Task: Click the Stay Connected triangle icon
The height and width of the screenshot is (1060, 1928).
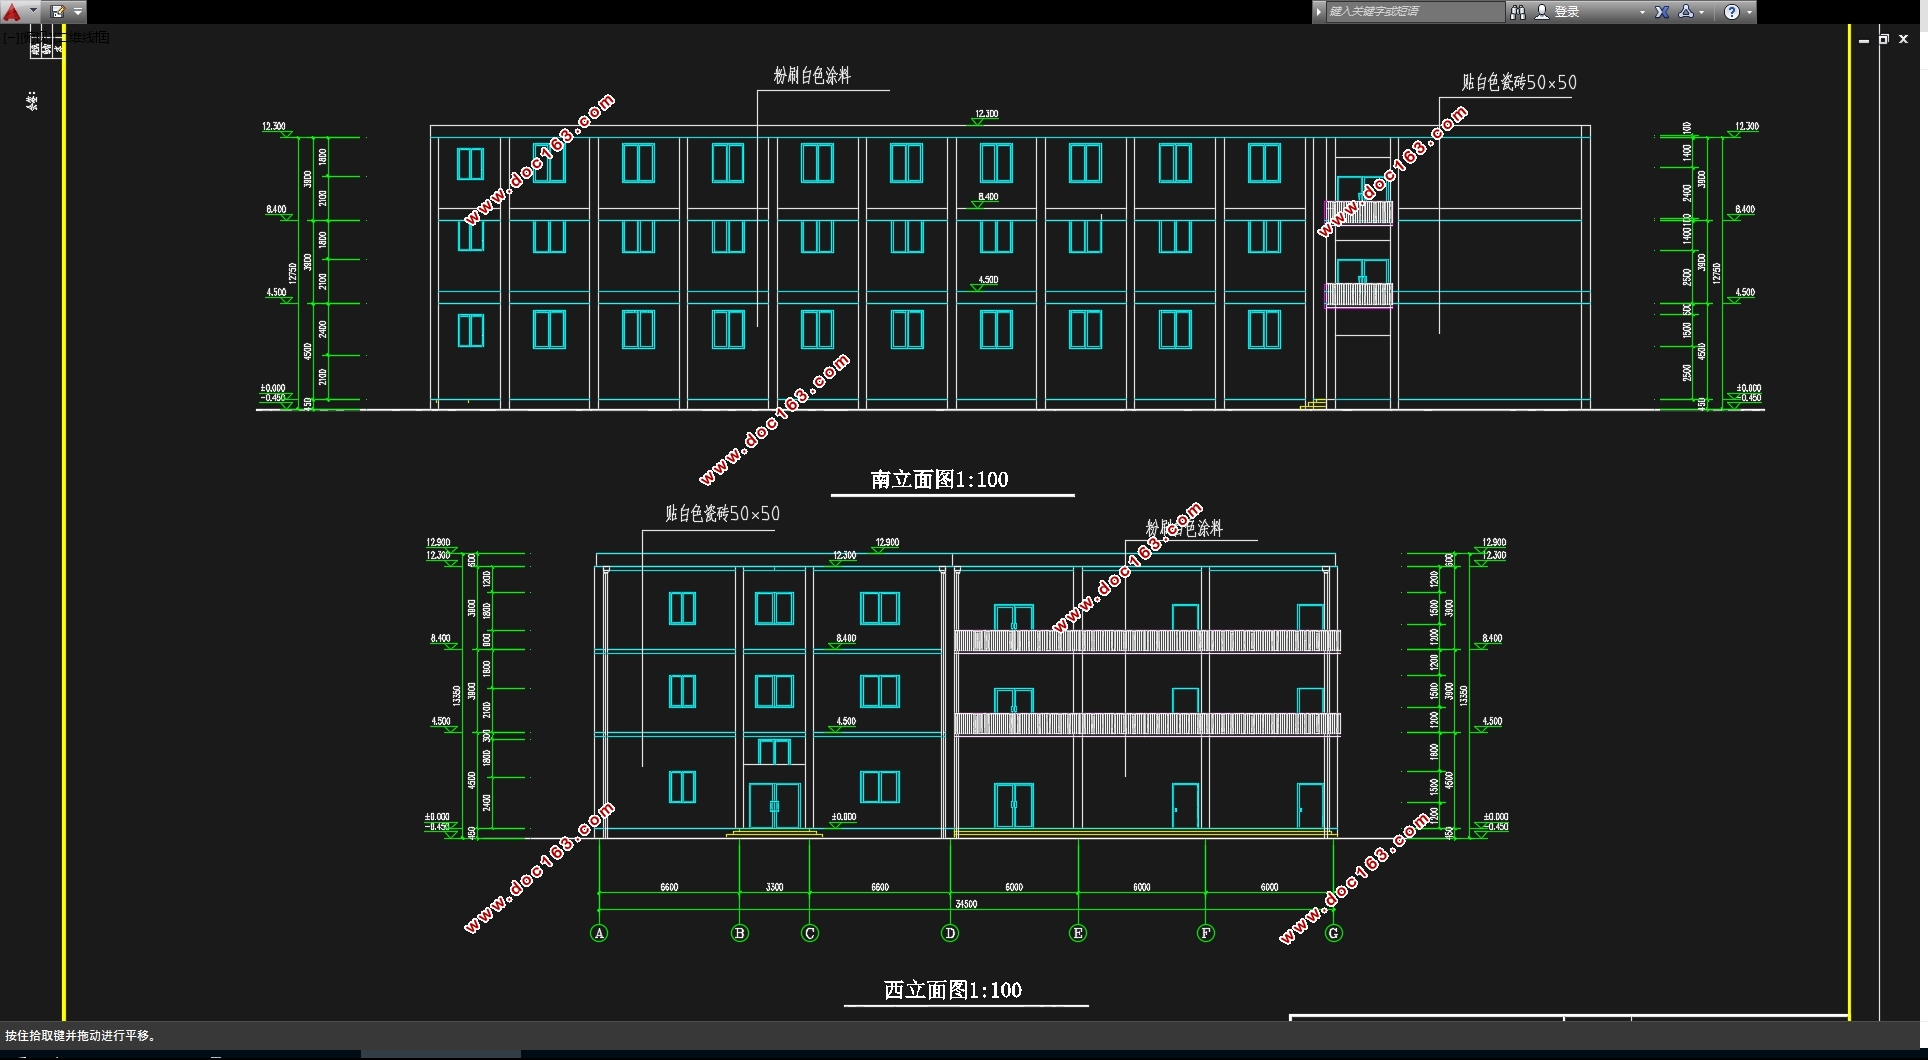Action: [1686, 12]
